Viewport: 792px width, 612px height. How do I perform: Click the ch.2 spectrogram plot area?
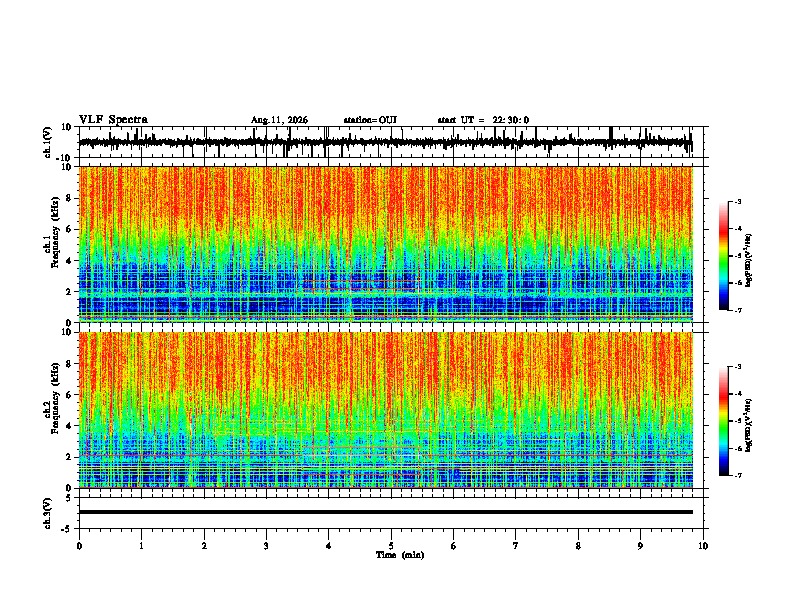coord(386,410)
